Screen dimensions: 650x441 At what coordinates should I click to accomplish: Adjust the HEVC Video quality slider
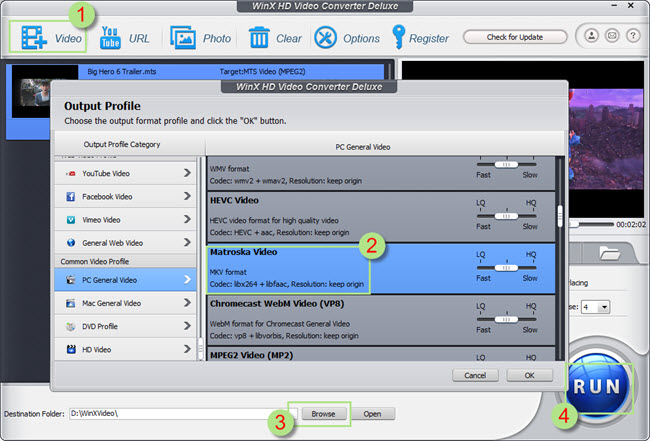coord(506,216)
